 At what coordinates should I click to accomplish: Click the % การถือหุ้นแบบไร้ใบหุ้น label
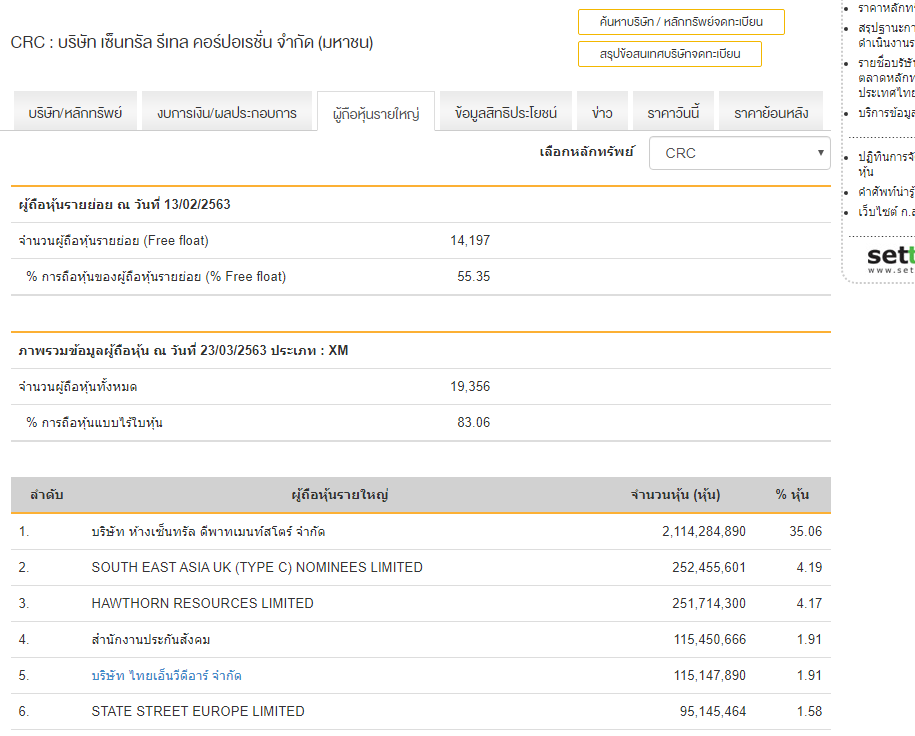pos(95,423)
